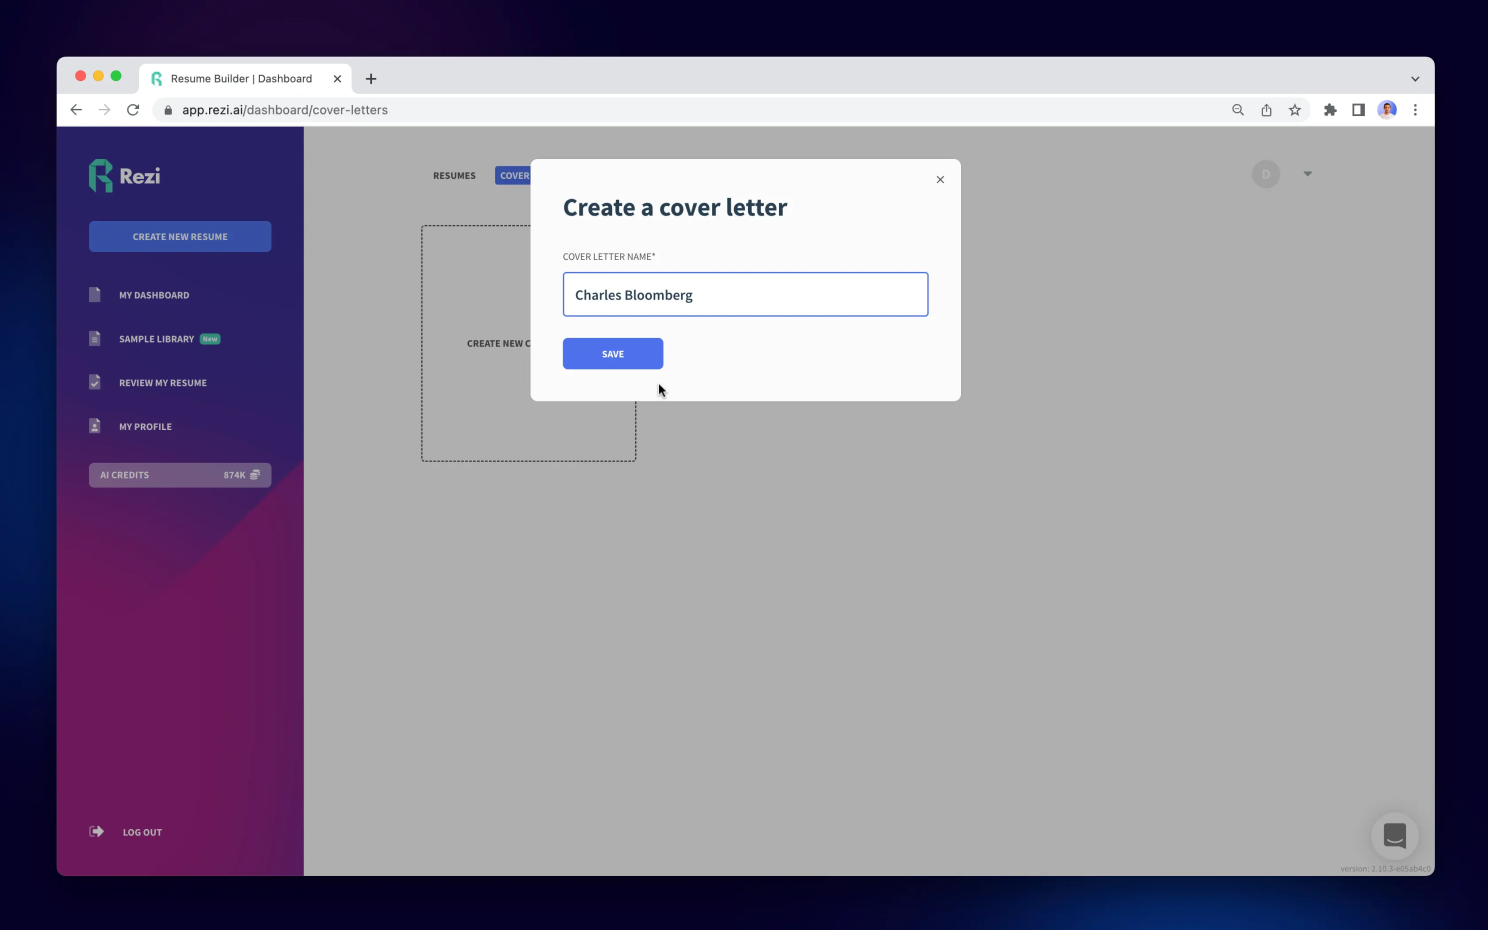Open the chat support widget
The width and height of the screenshot is (1488, 930).
pyautogui.click(x=1394, y=836)
